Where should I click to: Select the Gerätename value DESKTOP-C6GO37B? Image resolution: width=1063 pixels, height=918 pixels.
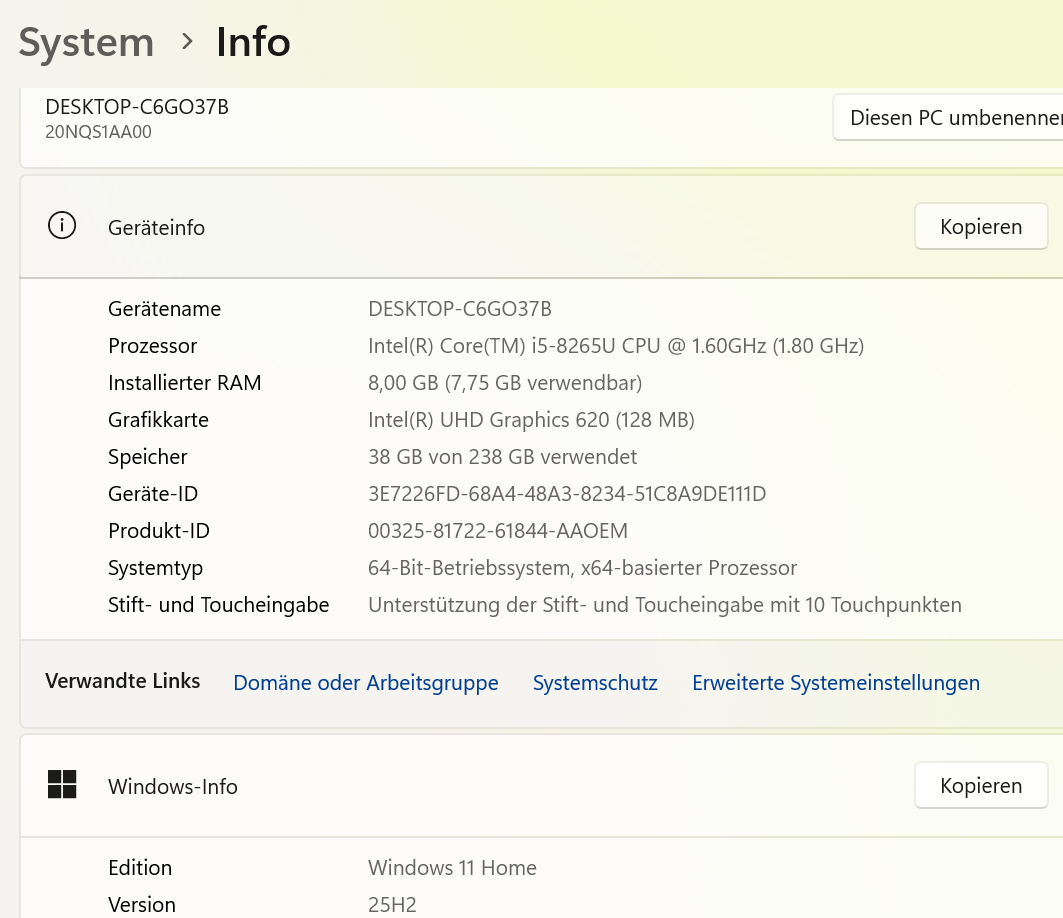point(460,308)
